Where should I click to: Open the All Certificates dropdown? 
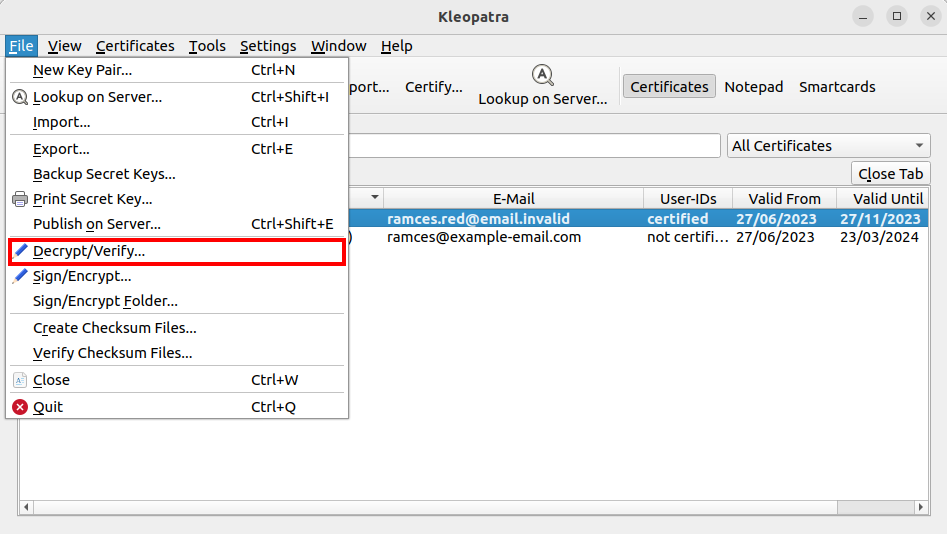(x=829, y=146)
